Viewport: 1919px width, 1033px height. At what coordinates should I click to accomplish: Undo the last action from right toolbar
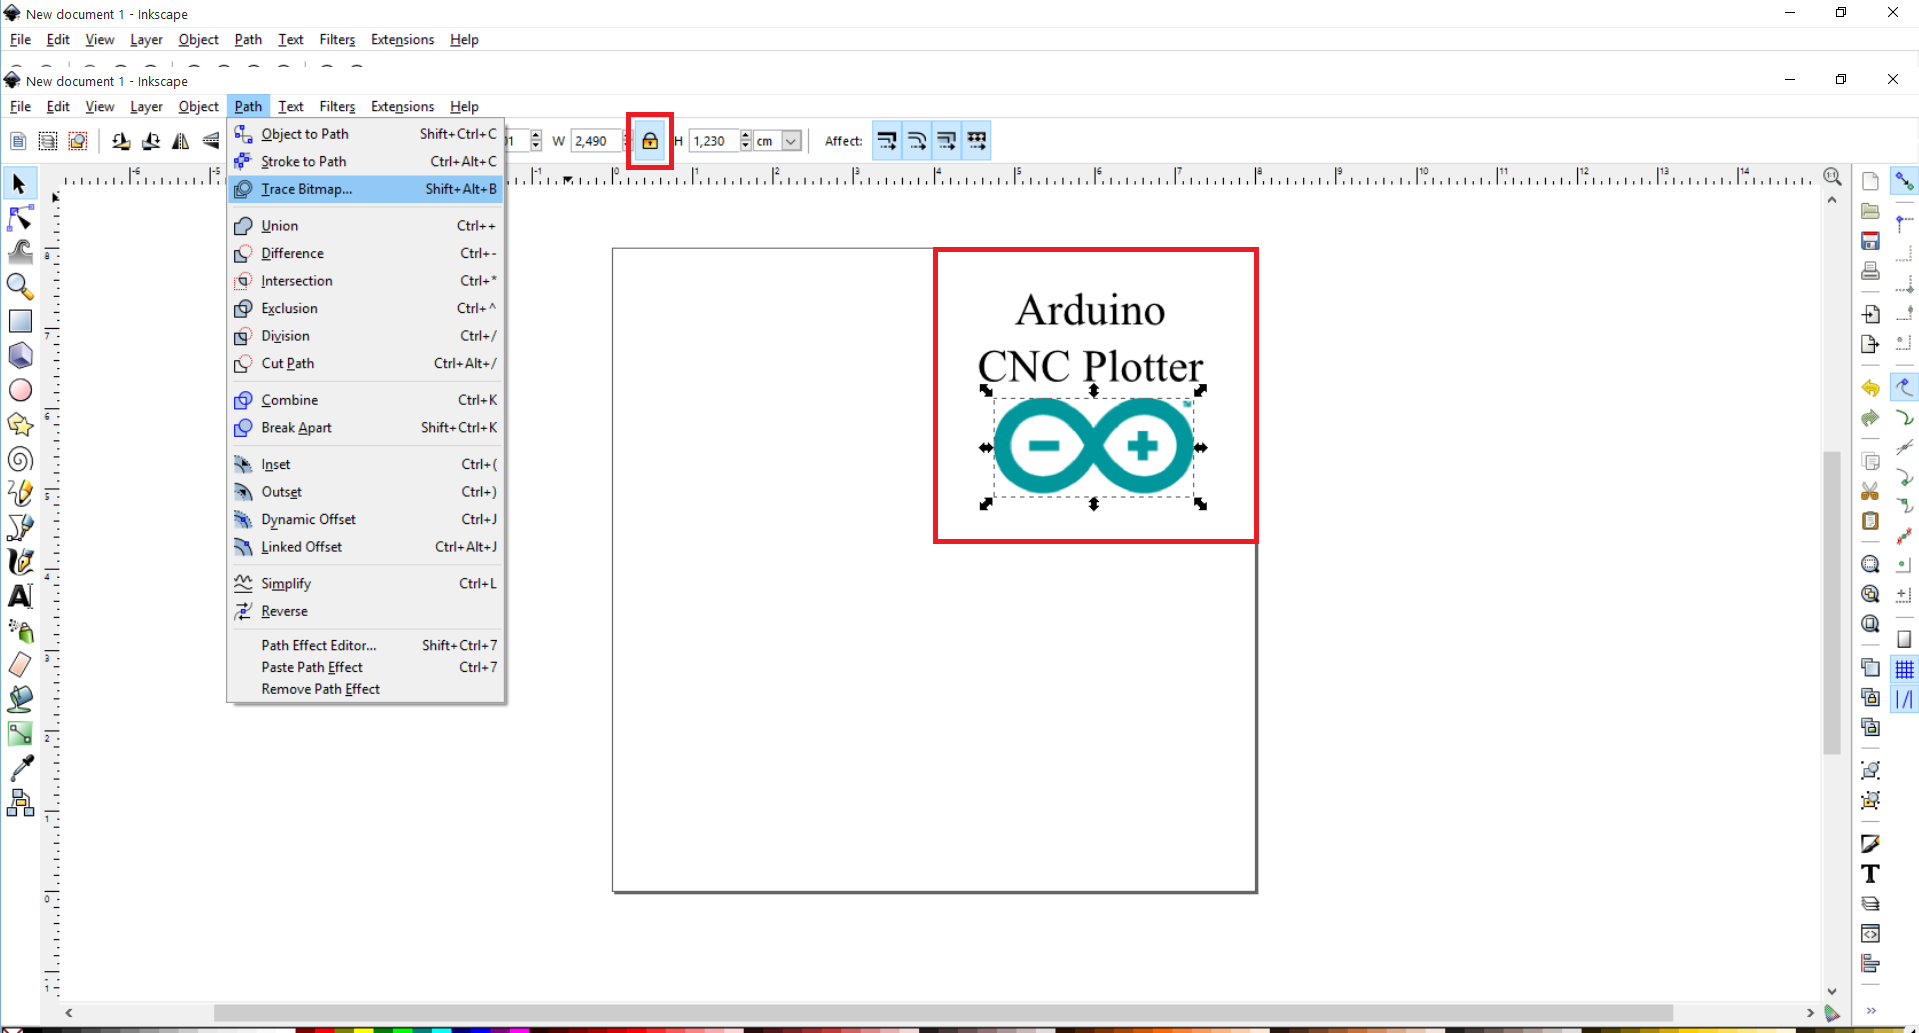click(x=1870, y=388)
